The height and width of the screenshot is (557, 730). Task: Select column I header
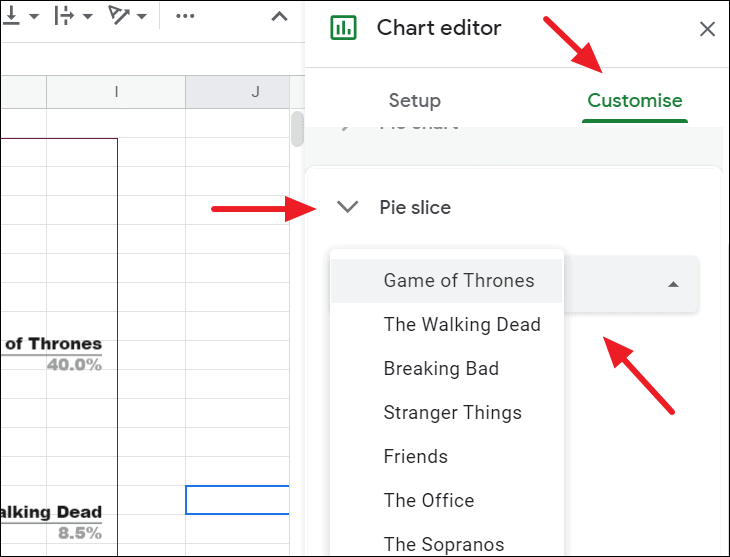(x=116, y=92)
